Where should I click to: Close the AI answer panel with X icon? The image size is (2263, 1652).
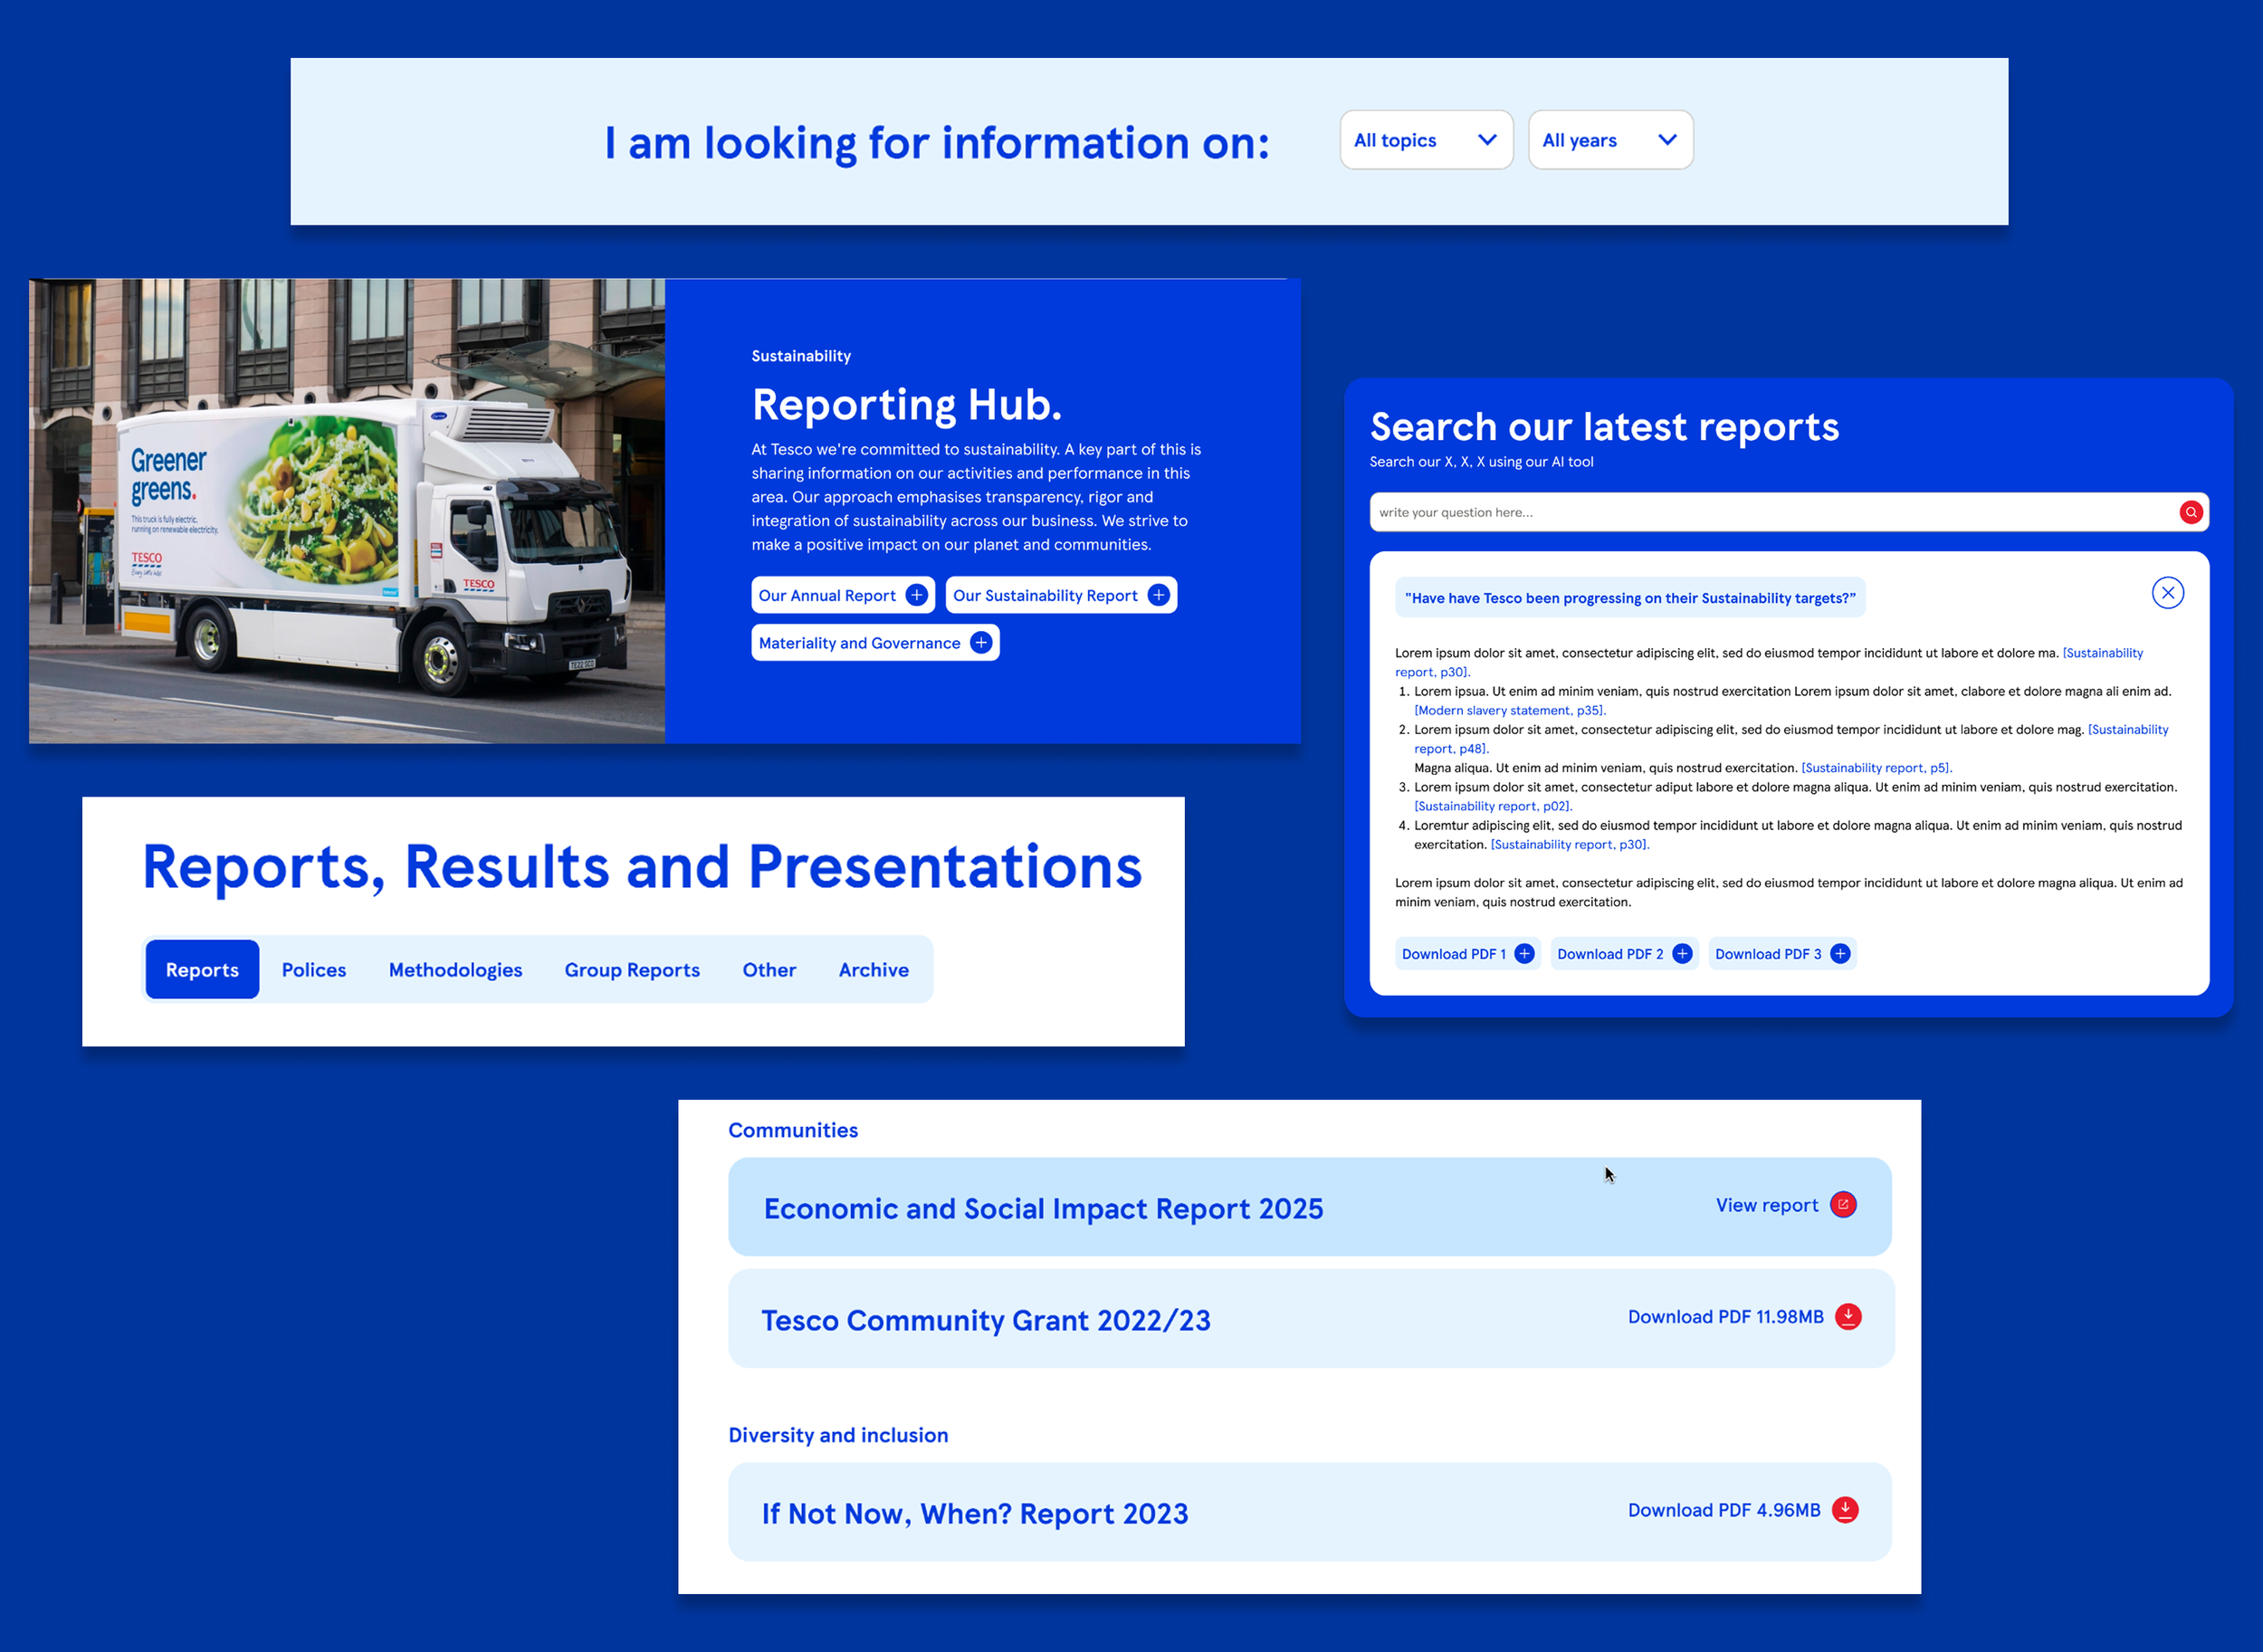point(2167,593)
